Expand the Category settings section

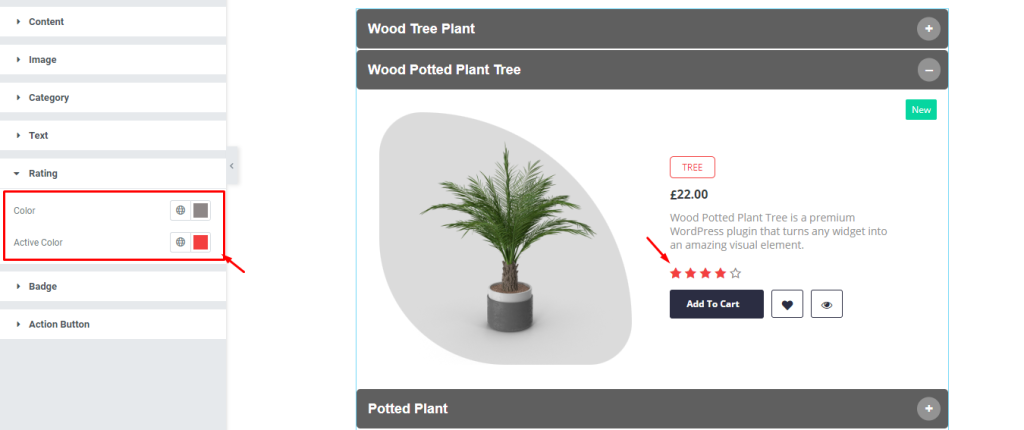pyautogui.click(x=113, y=97)
